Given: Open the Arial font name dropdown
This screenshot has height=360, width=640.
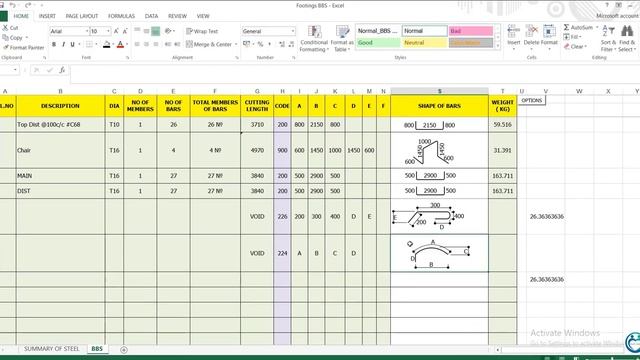Looking at the screenshot, I should coord(87,31).
